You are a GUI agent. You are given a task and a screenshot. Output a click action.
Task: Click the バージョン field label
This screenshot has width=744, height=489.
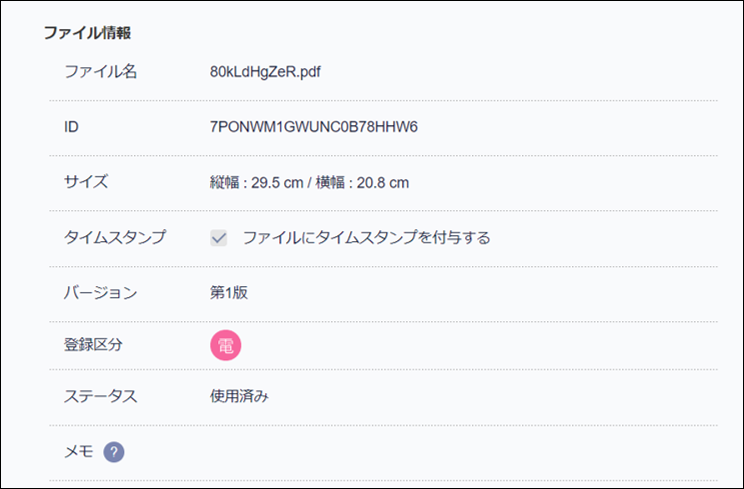click(100, 293)
